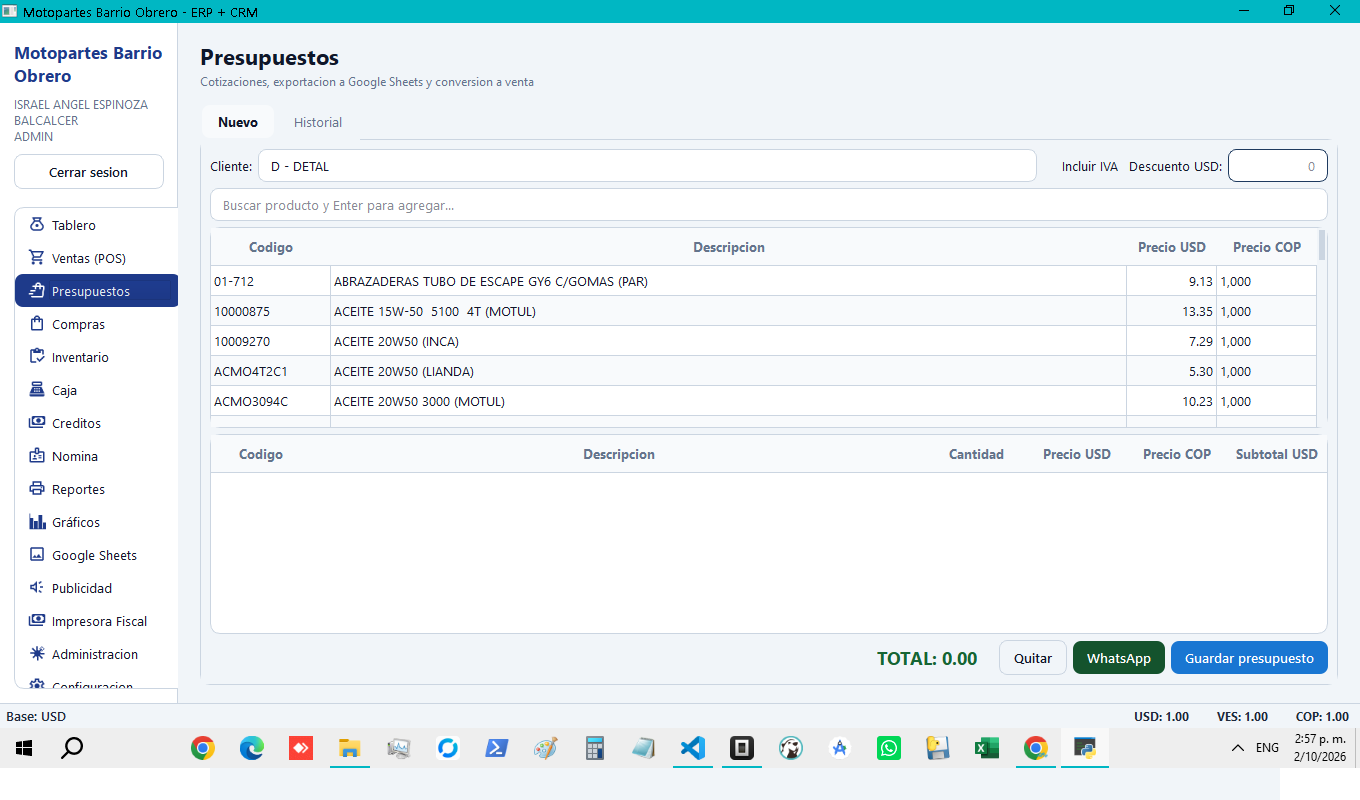Open Reportes from the sidebar
The height and width of the screenshot is (800, 1360).
(x=96, y=489)
